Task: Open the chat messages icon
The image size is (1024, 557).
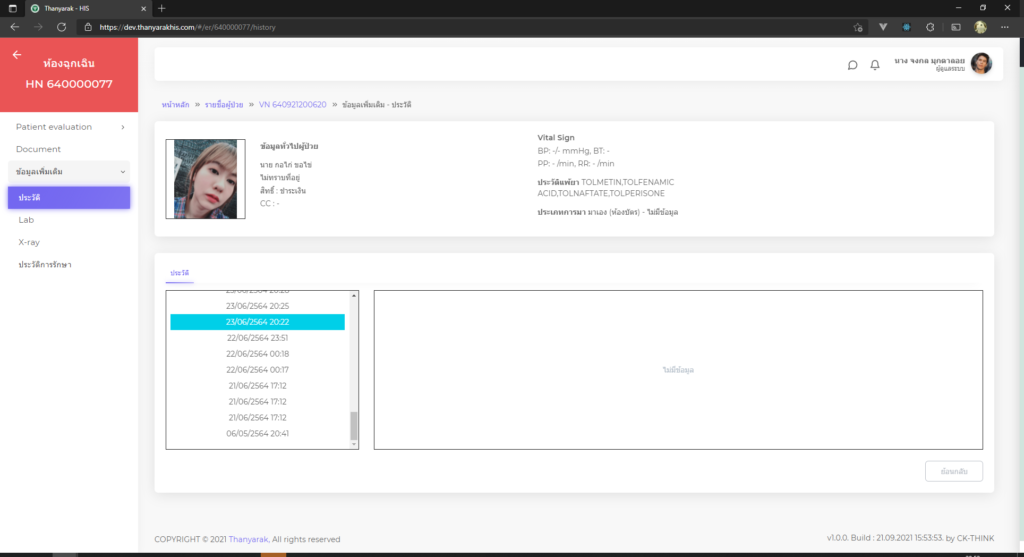Action: [x=852, y=65]
